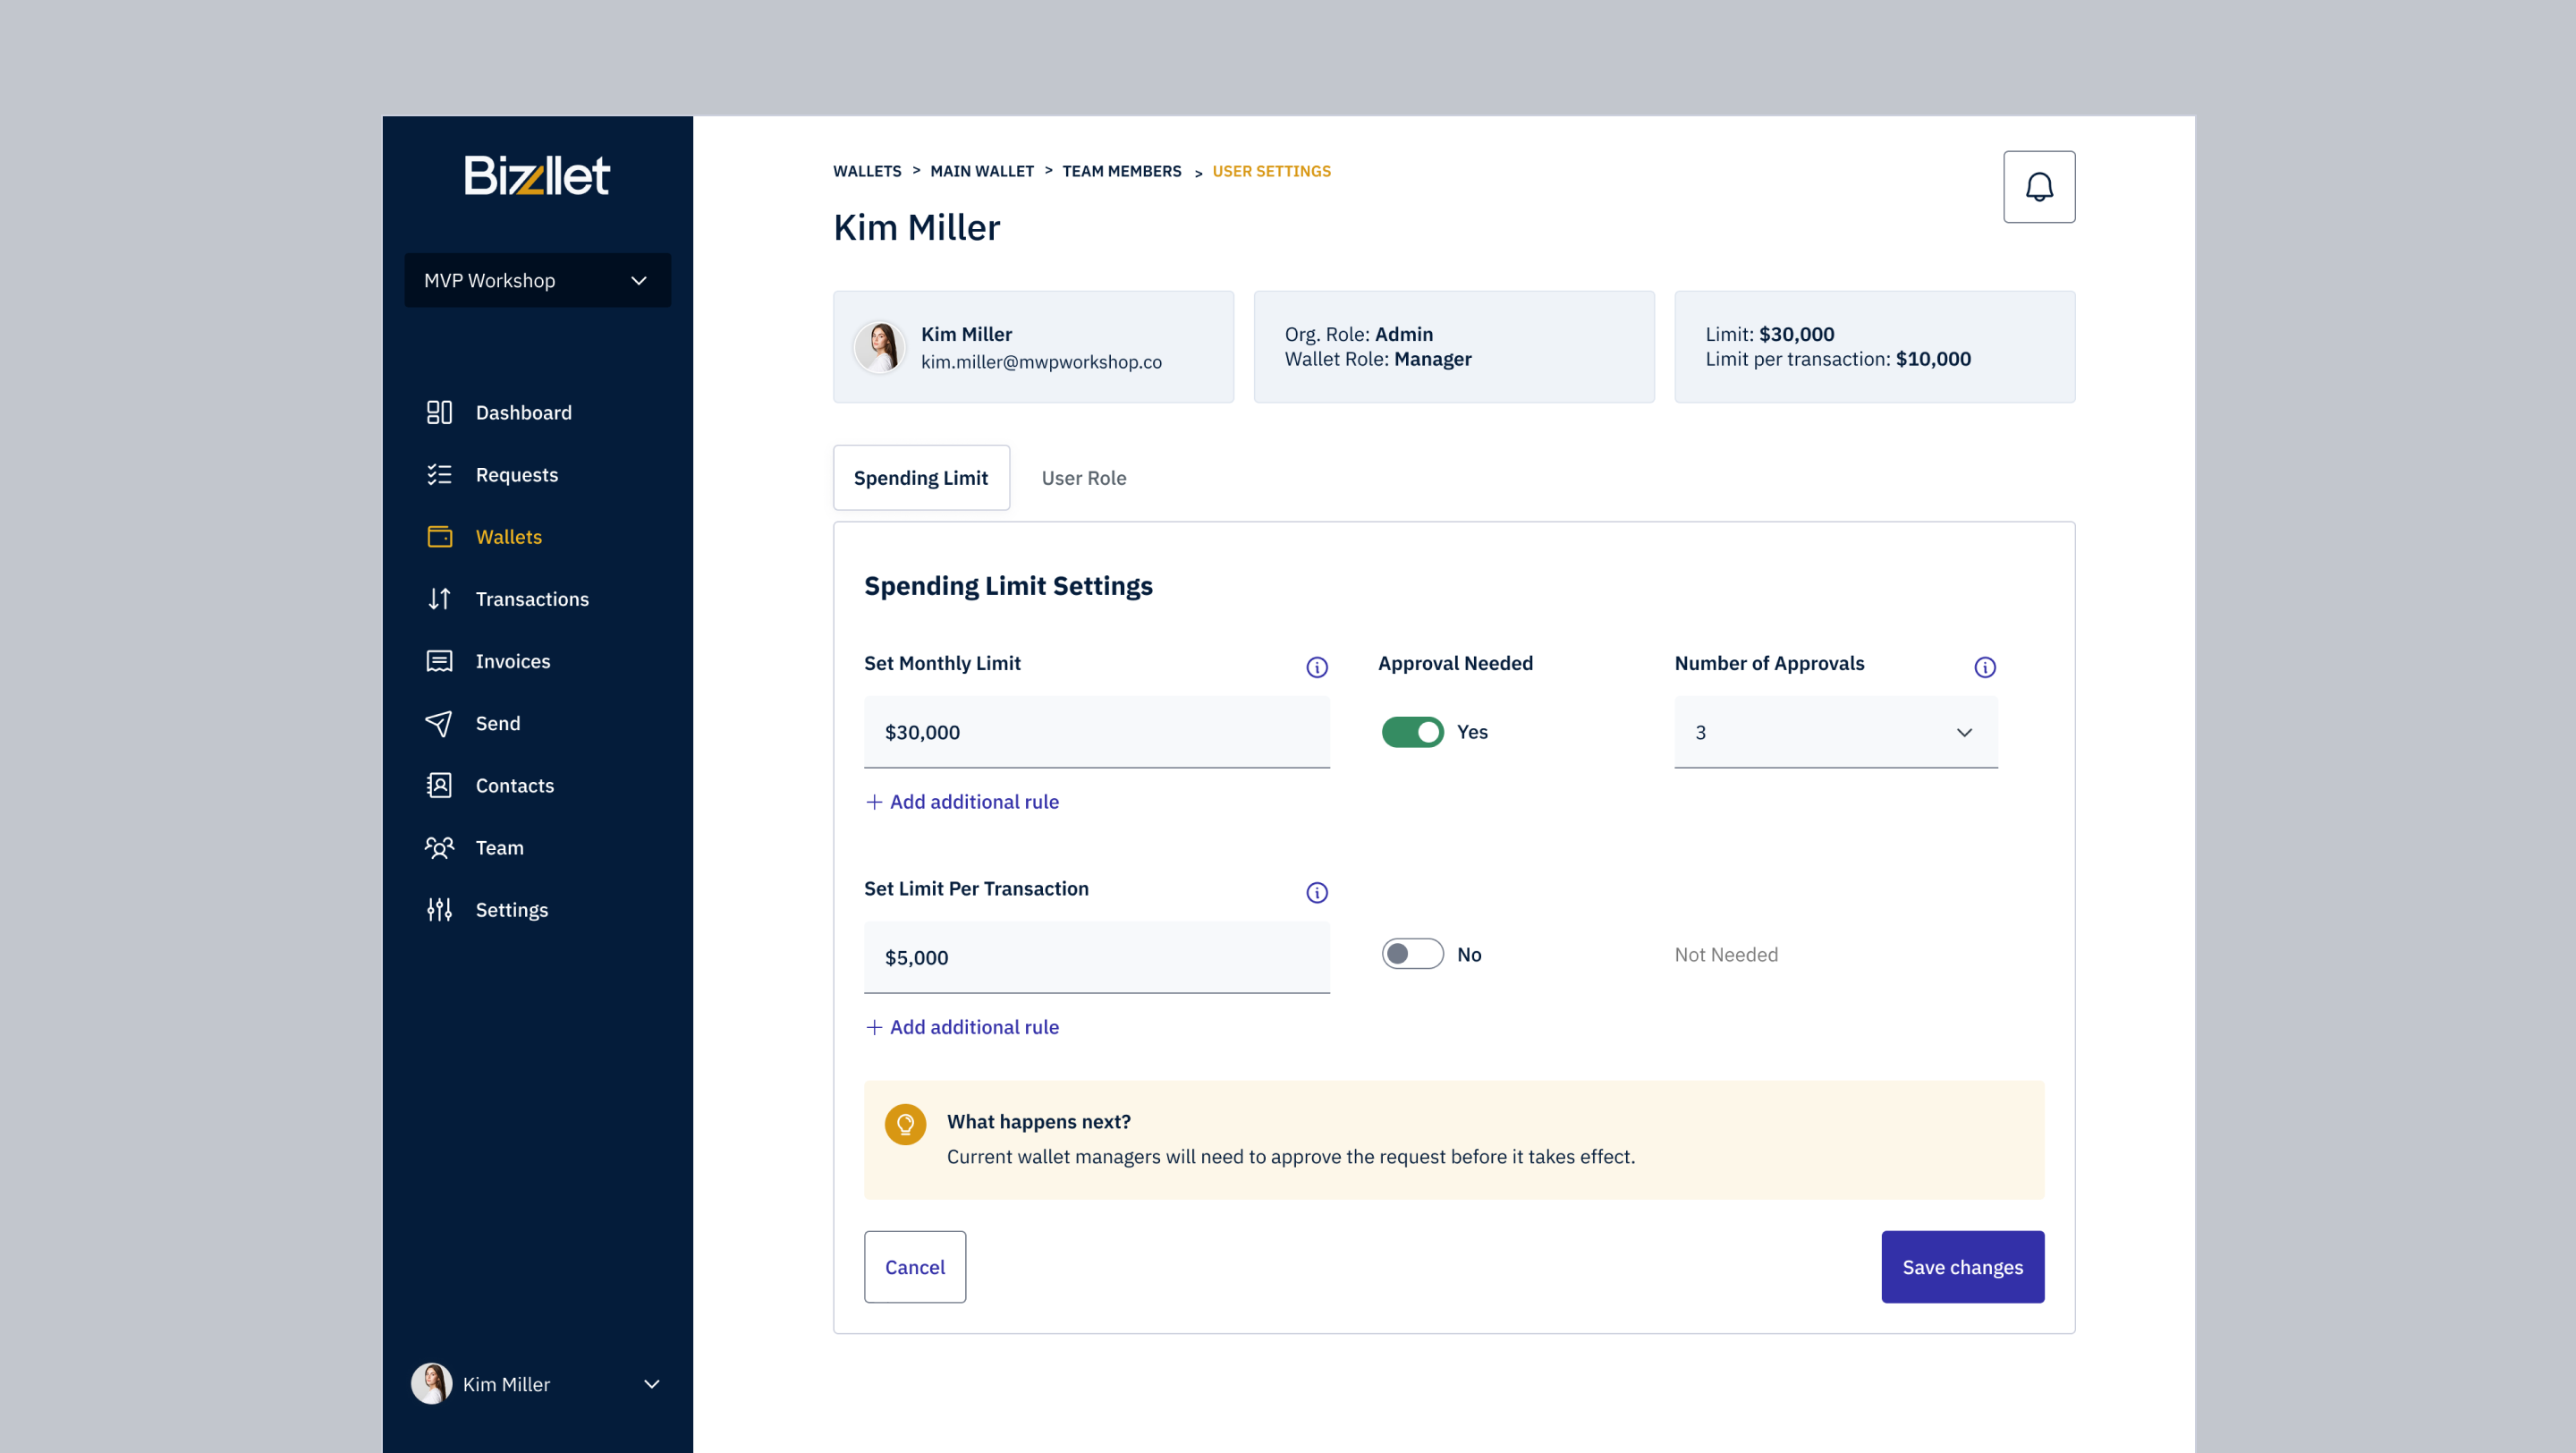Click the Send paper plane icon
2576x1453 pixels.
tap(439, 723)
